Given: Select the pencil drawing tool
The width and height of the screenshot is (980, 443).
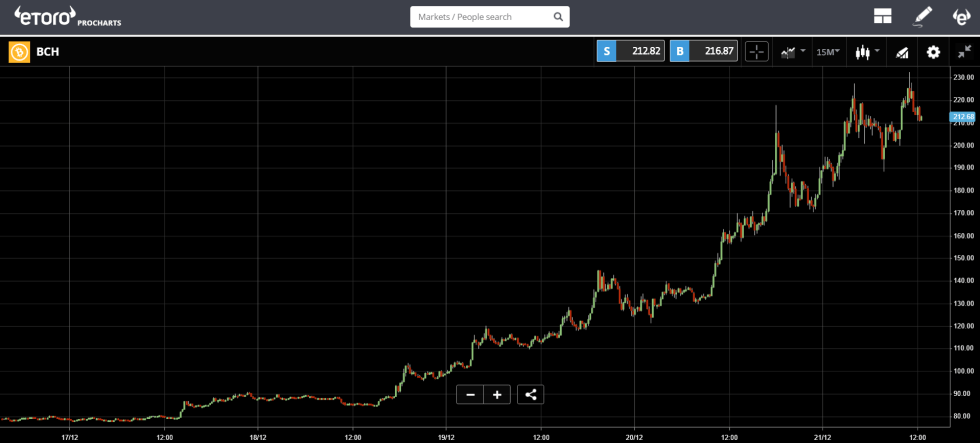Looking at the screenshot, I should (x=922, y=17).
